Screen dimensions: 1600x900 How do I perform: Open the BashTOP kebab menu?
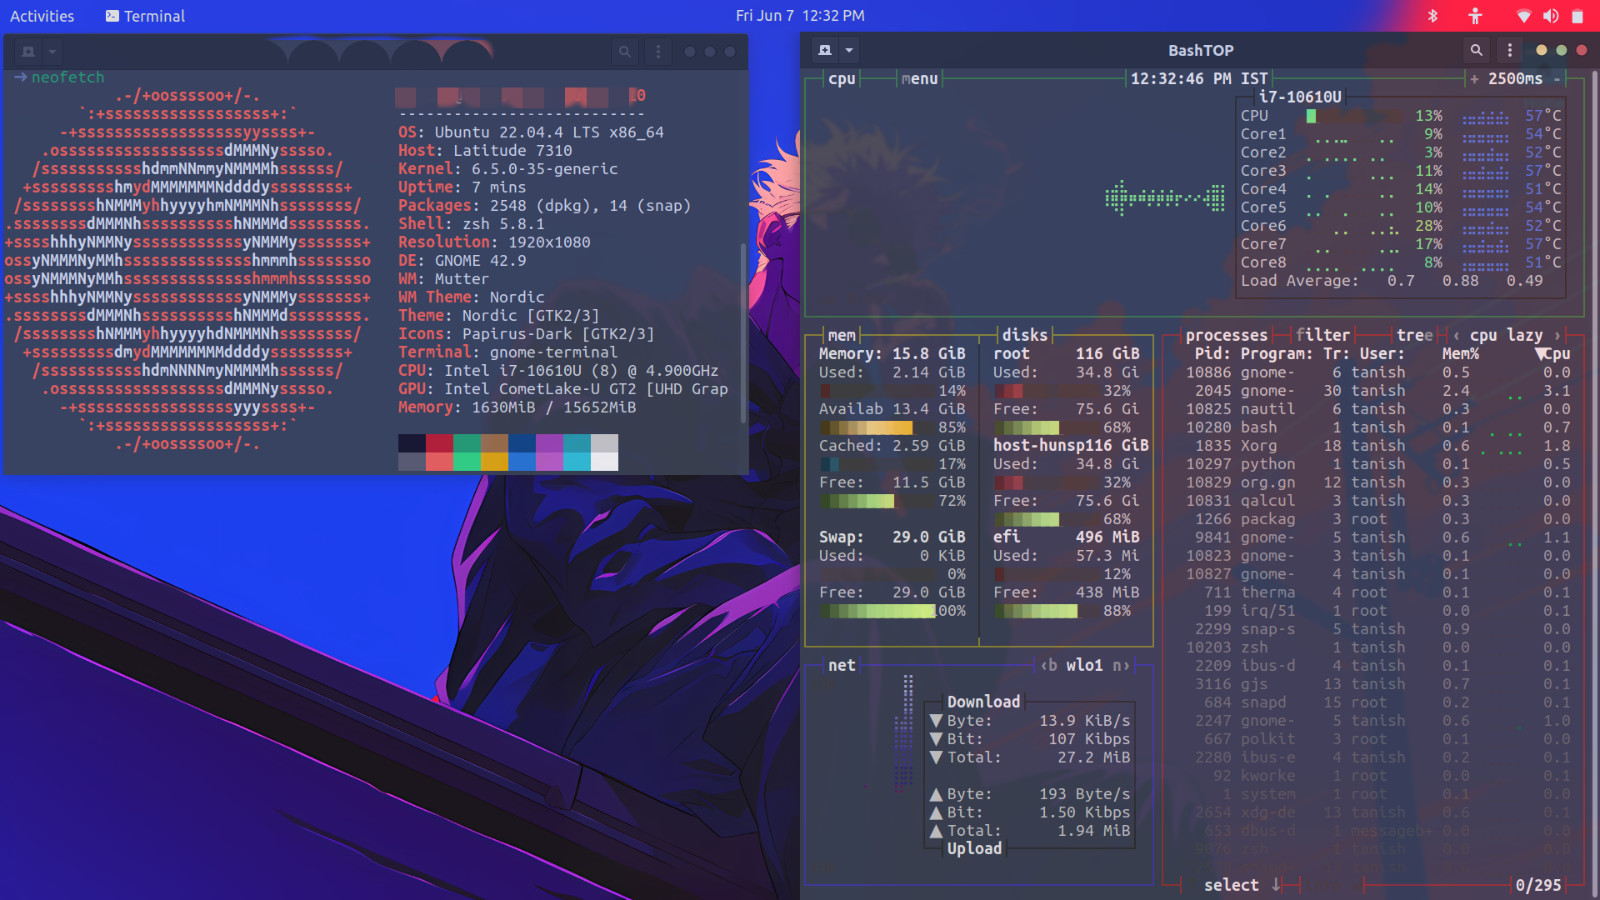[1510, 50]
